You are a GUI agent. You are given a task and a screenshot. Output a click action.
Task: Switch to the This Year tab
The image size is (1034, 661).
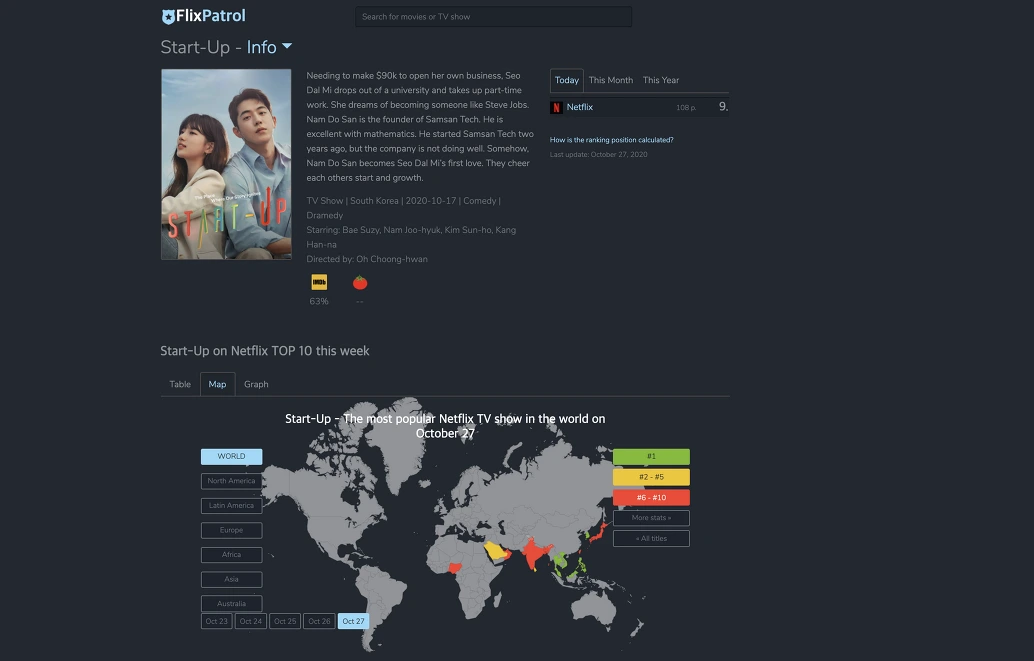[661, 80]
